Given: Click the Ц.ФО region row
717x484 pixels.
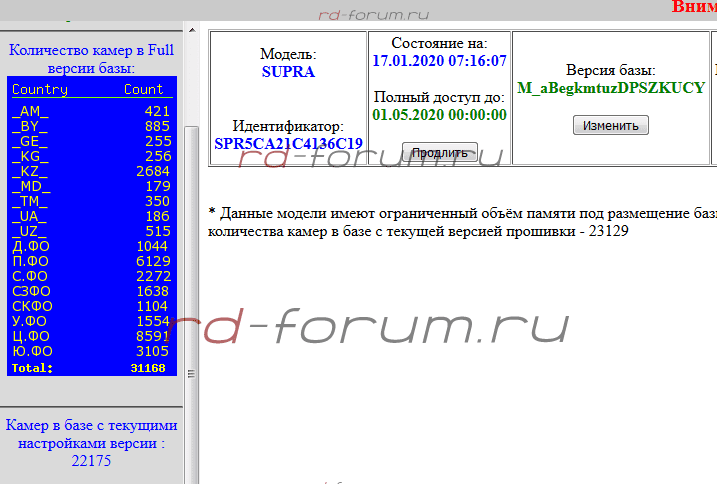Looking at the screenshot, I should [91, 336].
